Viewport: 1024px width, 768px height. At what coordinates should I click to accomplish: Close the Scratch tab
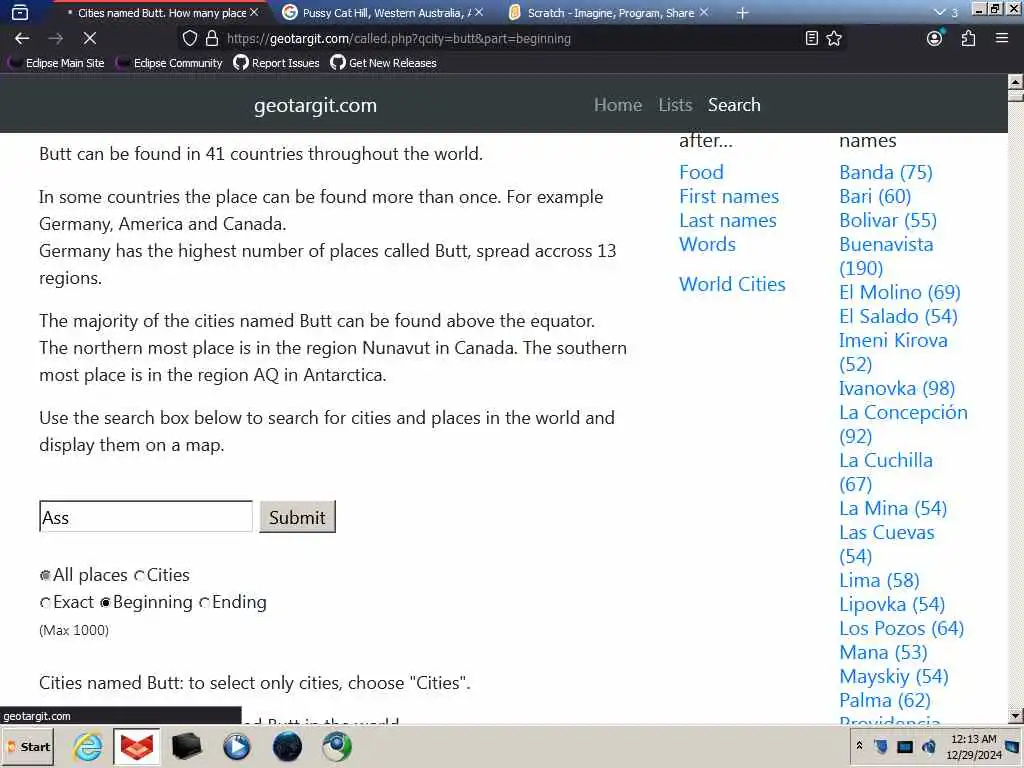pyautogui.click(x=703, y=12)
